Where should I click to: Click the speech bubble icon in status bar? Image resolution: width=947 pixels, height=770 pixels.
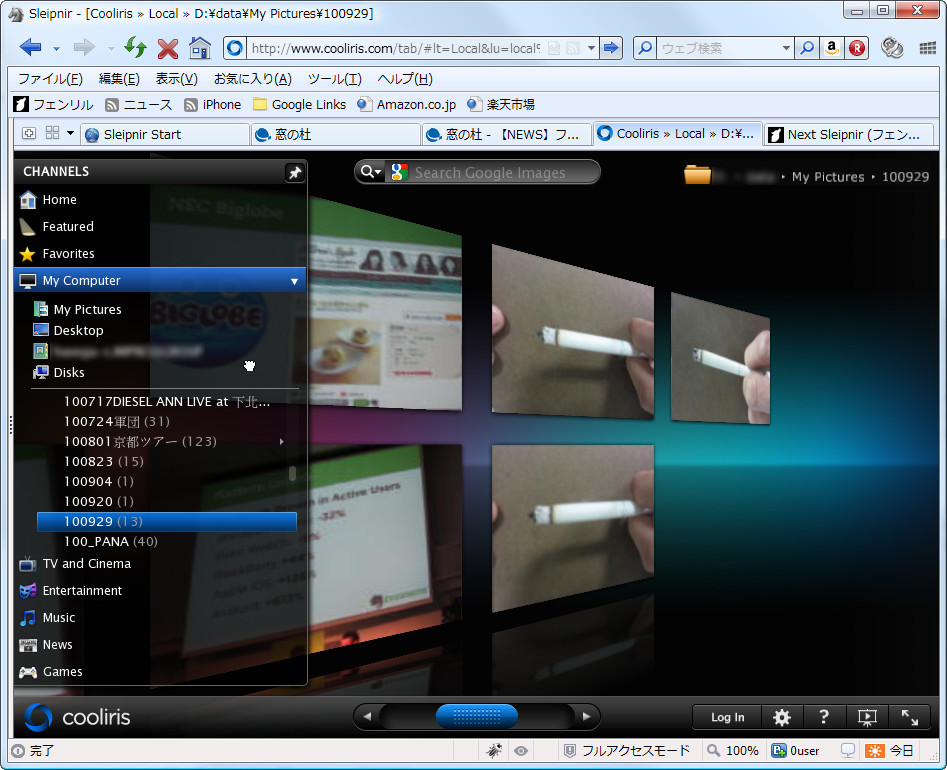(x=848, y=750)
